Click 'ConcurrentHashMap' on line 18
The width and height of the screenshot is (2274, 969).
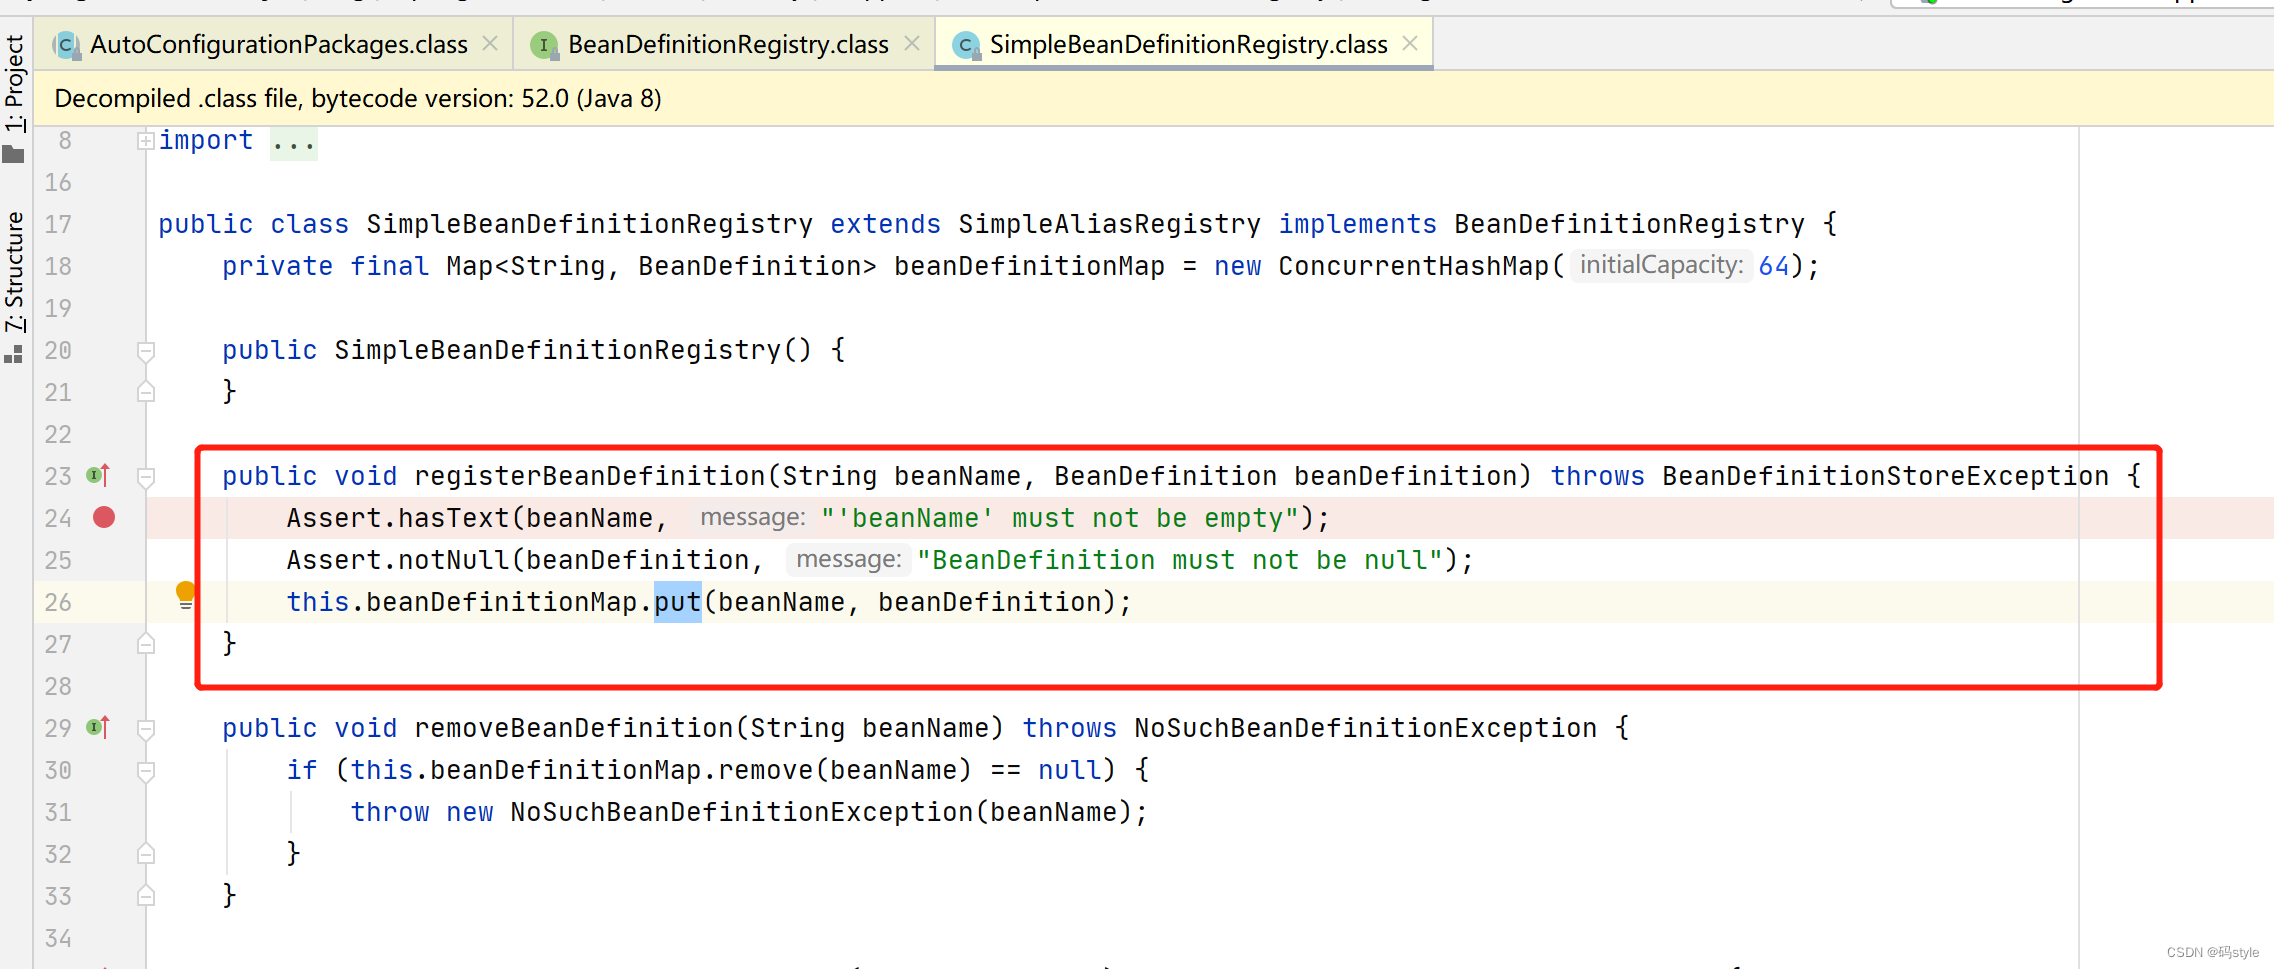coord(1413,266)
